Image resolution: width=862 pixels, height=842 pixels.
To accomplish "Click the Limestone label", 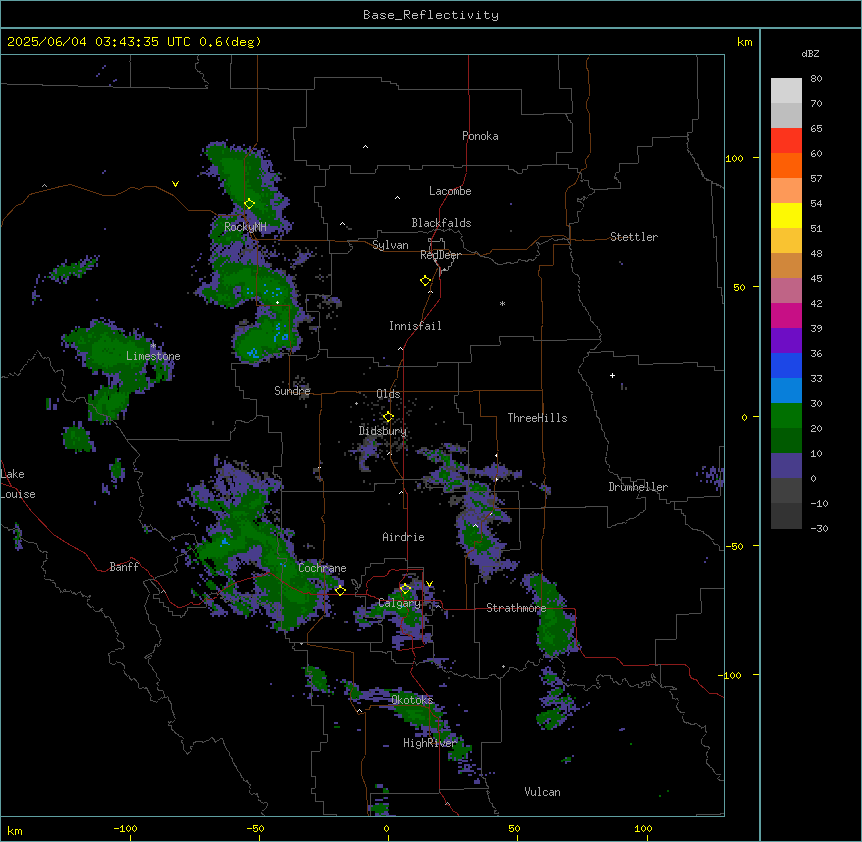I will click(x=153, y=356).
